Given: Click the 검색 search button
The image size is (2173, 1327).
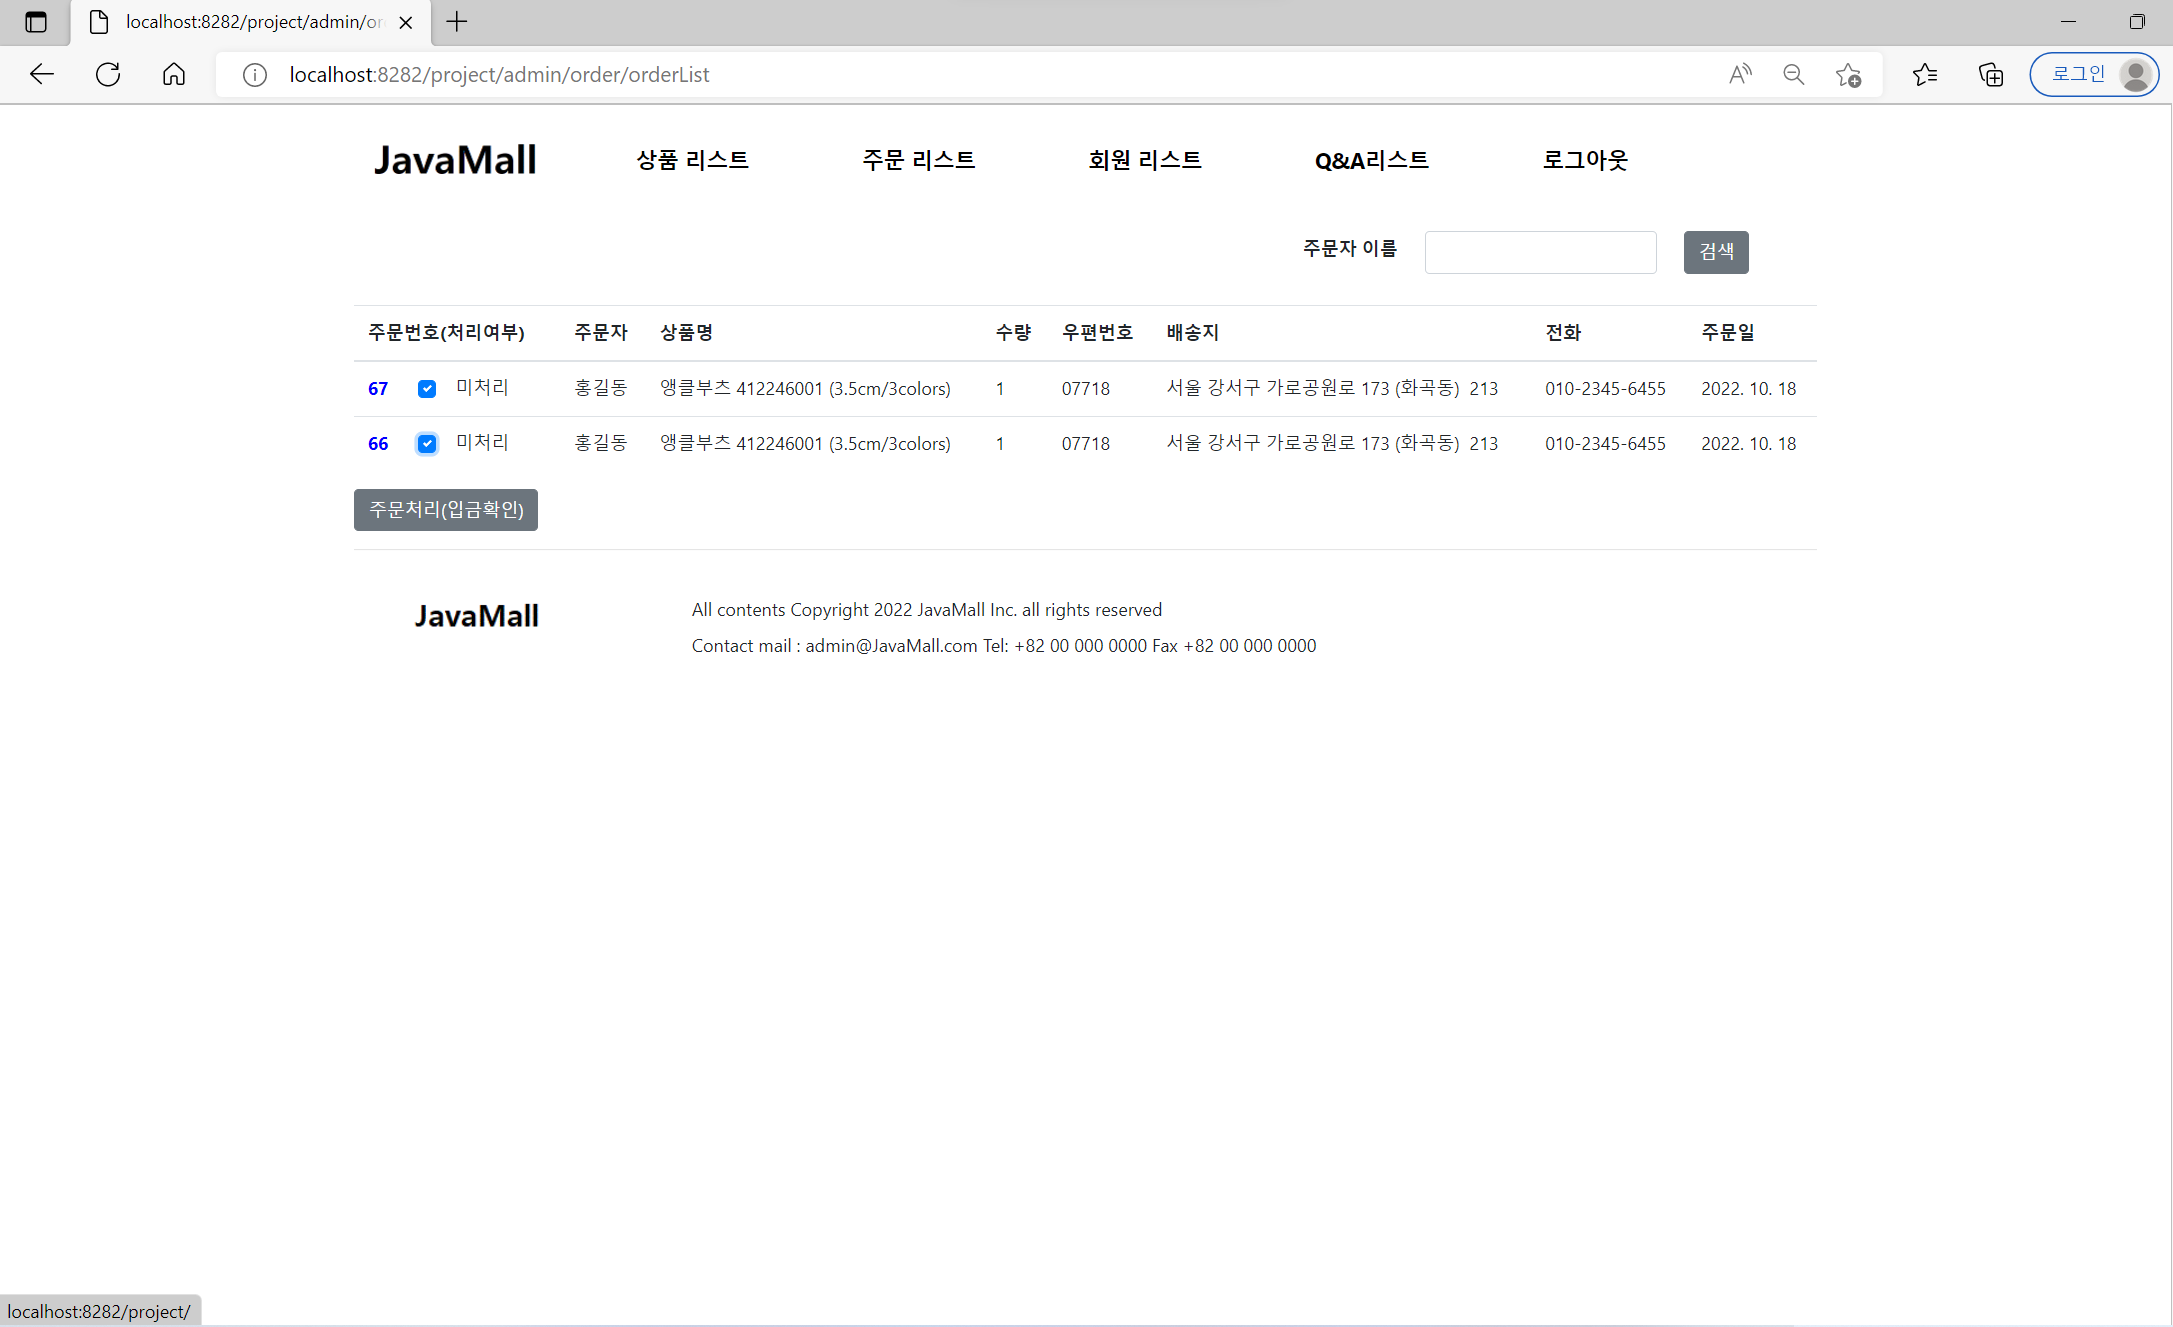Looking at the screenshot, I should coord(1716,252).
